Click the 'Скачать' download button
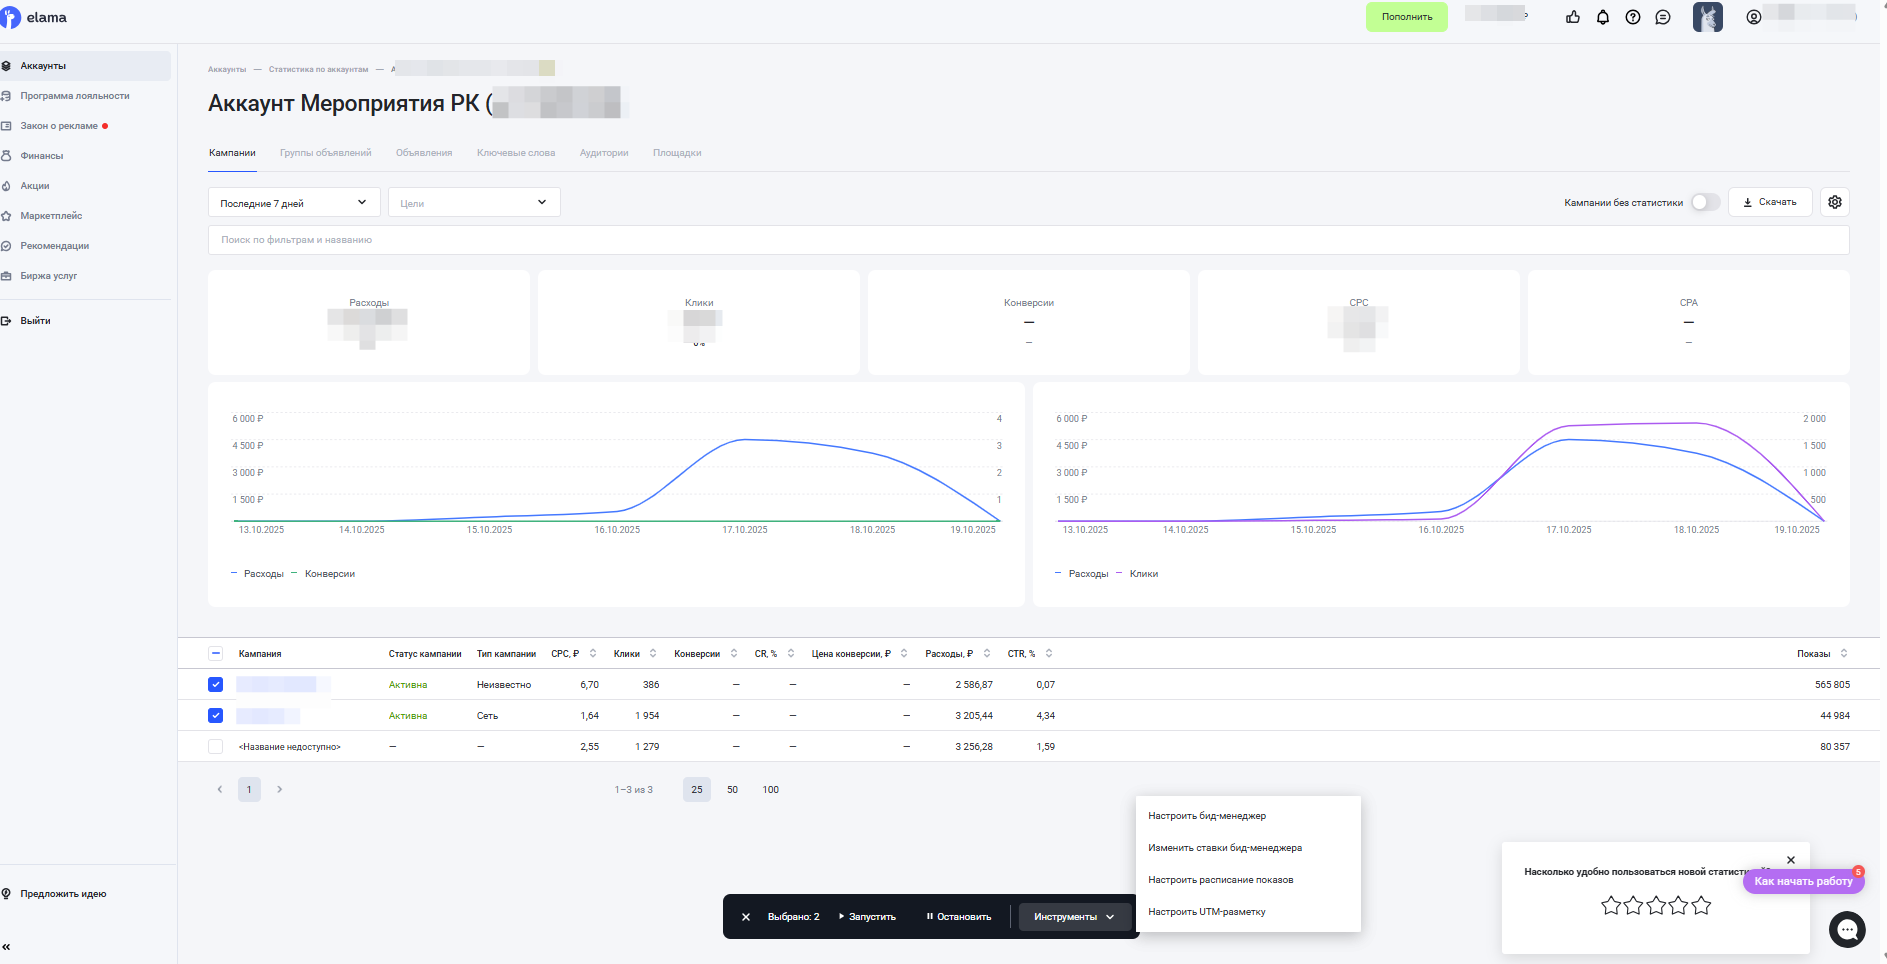 [x=1770, y=202]
